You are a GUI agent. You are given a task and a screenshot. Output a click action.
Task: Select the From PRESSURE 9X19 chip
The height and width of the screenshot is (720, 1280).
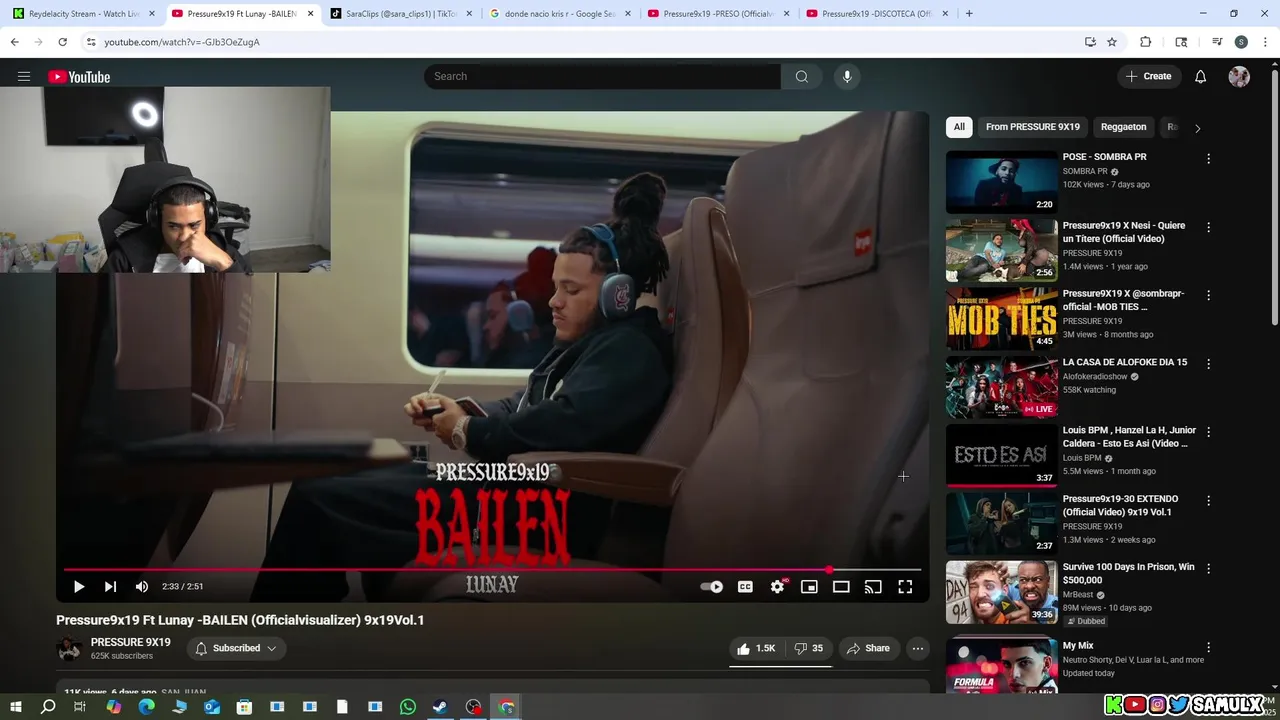coord(1033,127)
